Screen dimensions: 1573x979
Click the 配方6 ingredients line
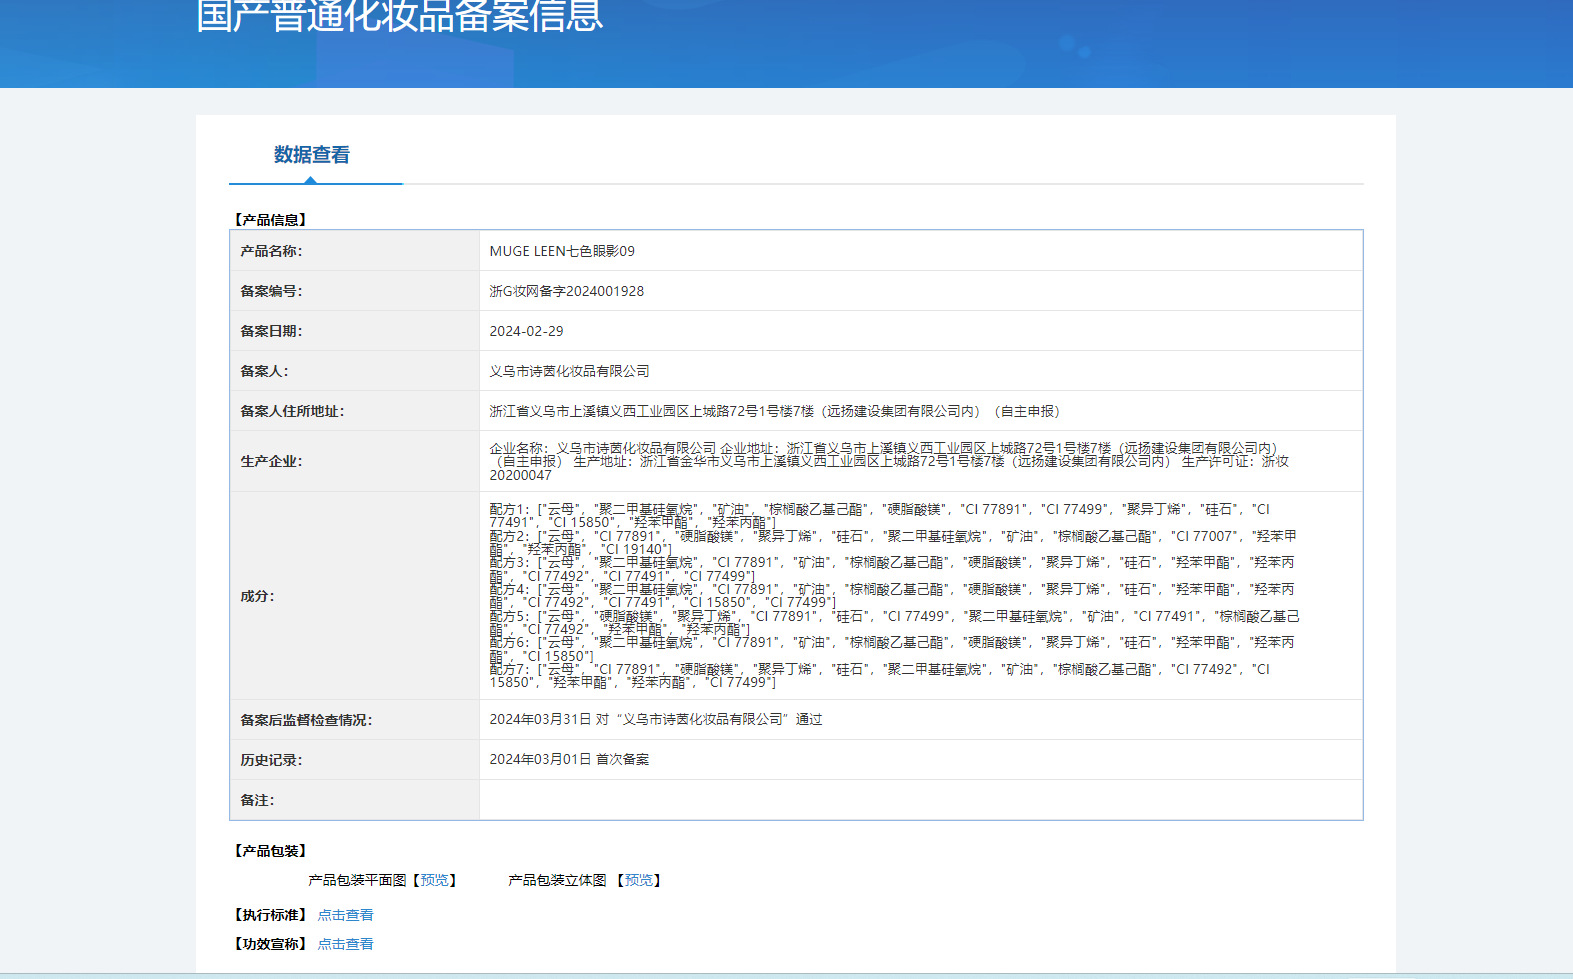892,649
